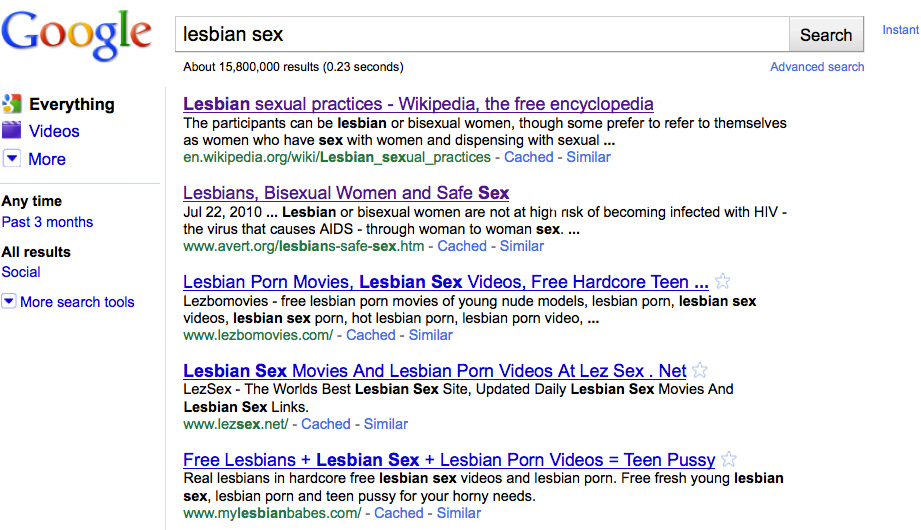Focus the search query input field

pyautogui.click(x=480, y=34)
